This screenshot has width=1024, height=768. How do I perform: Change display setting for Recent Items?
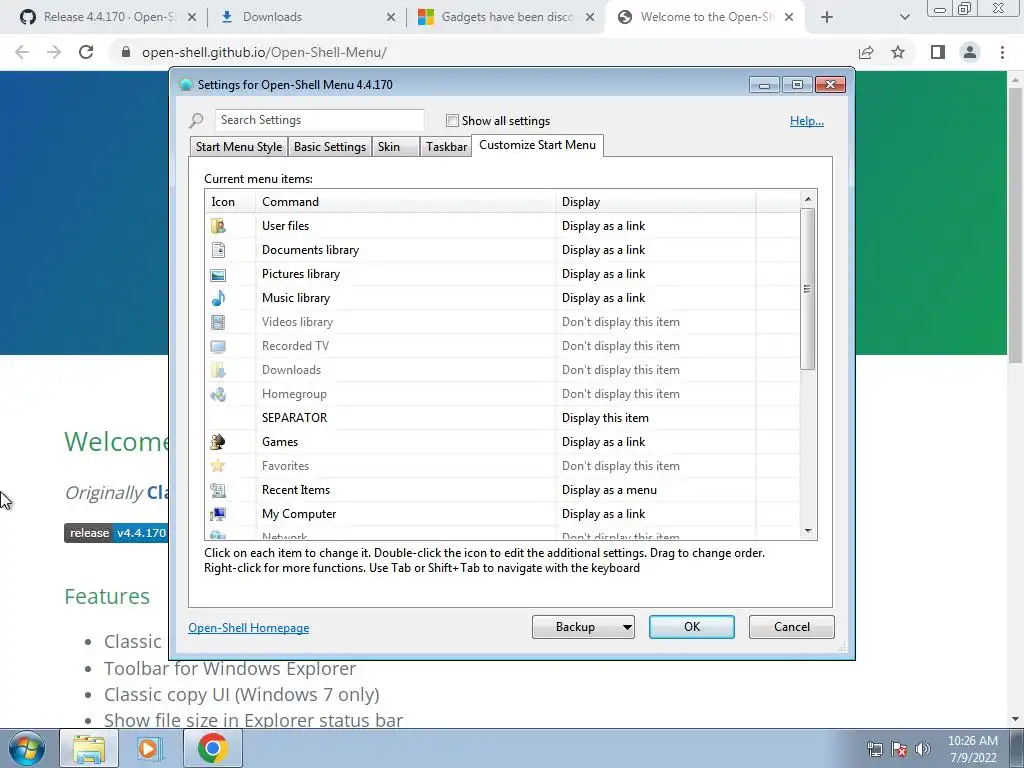point(609,490)
